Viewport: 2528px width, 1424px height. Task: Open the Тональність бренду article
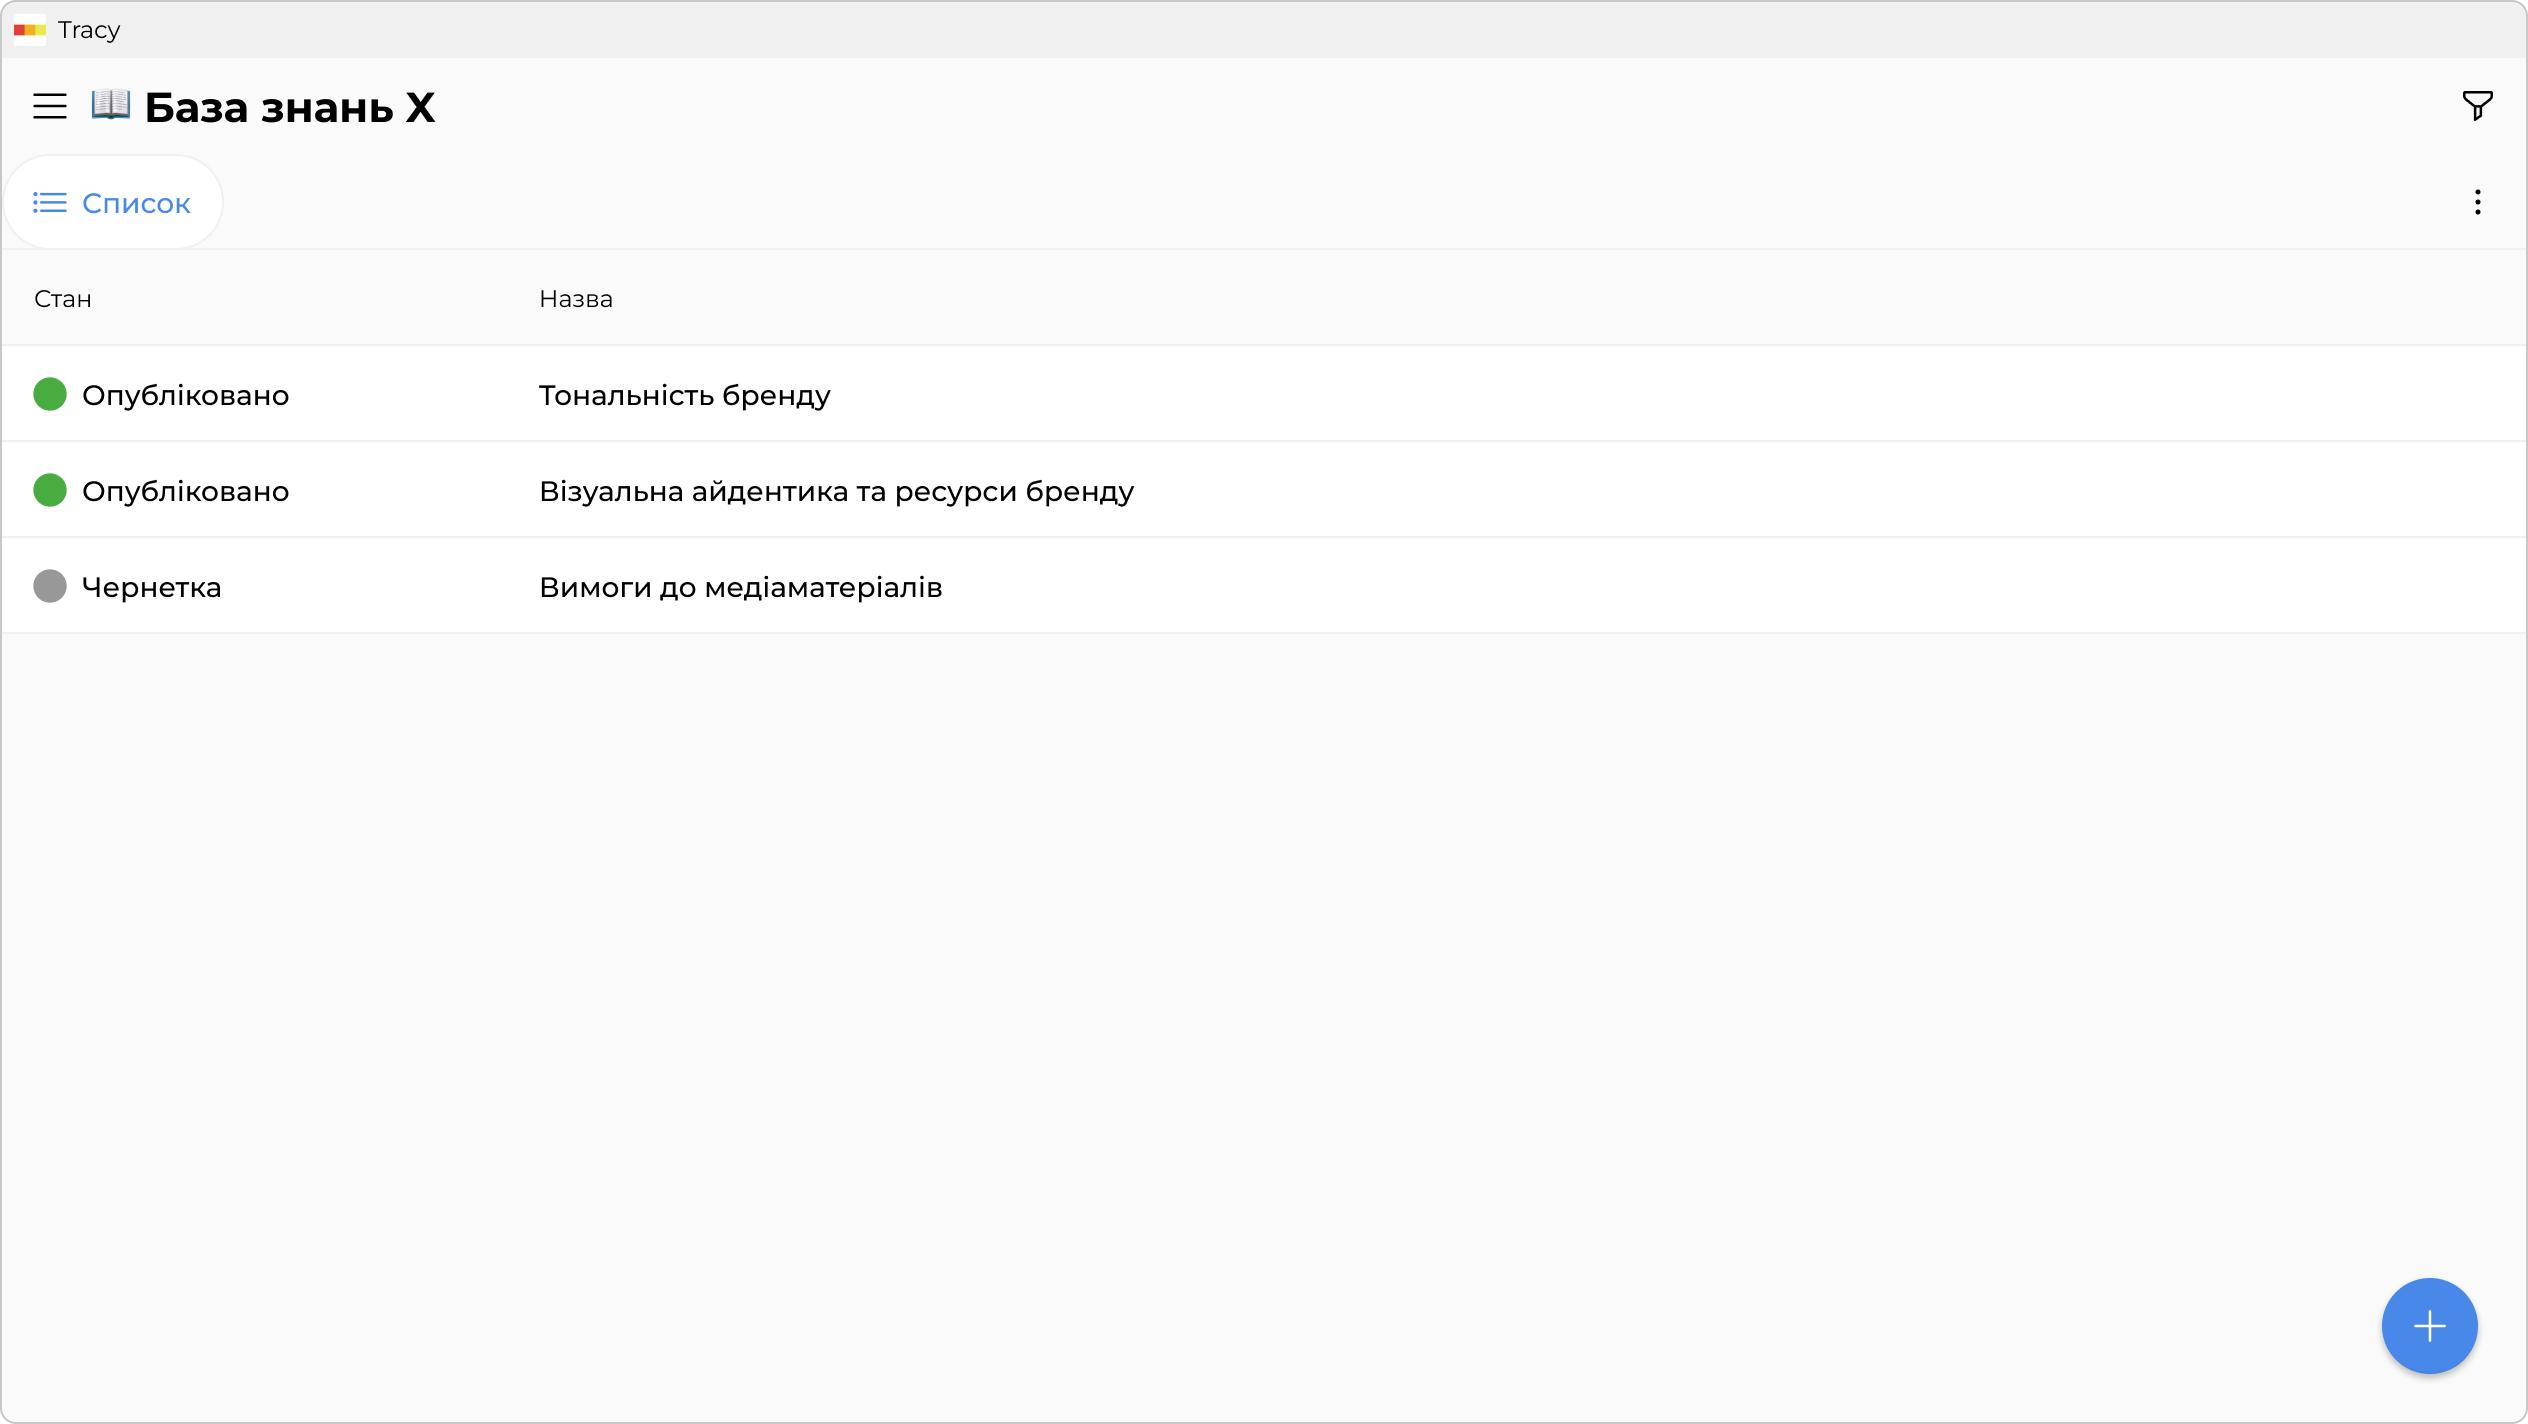(684, 396)
